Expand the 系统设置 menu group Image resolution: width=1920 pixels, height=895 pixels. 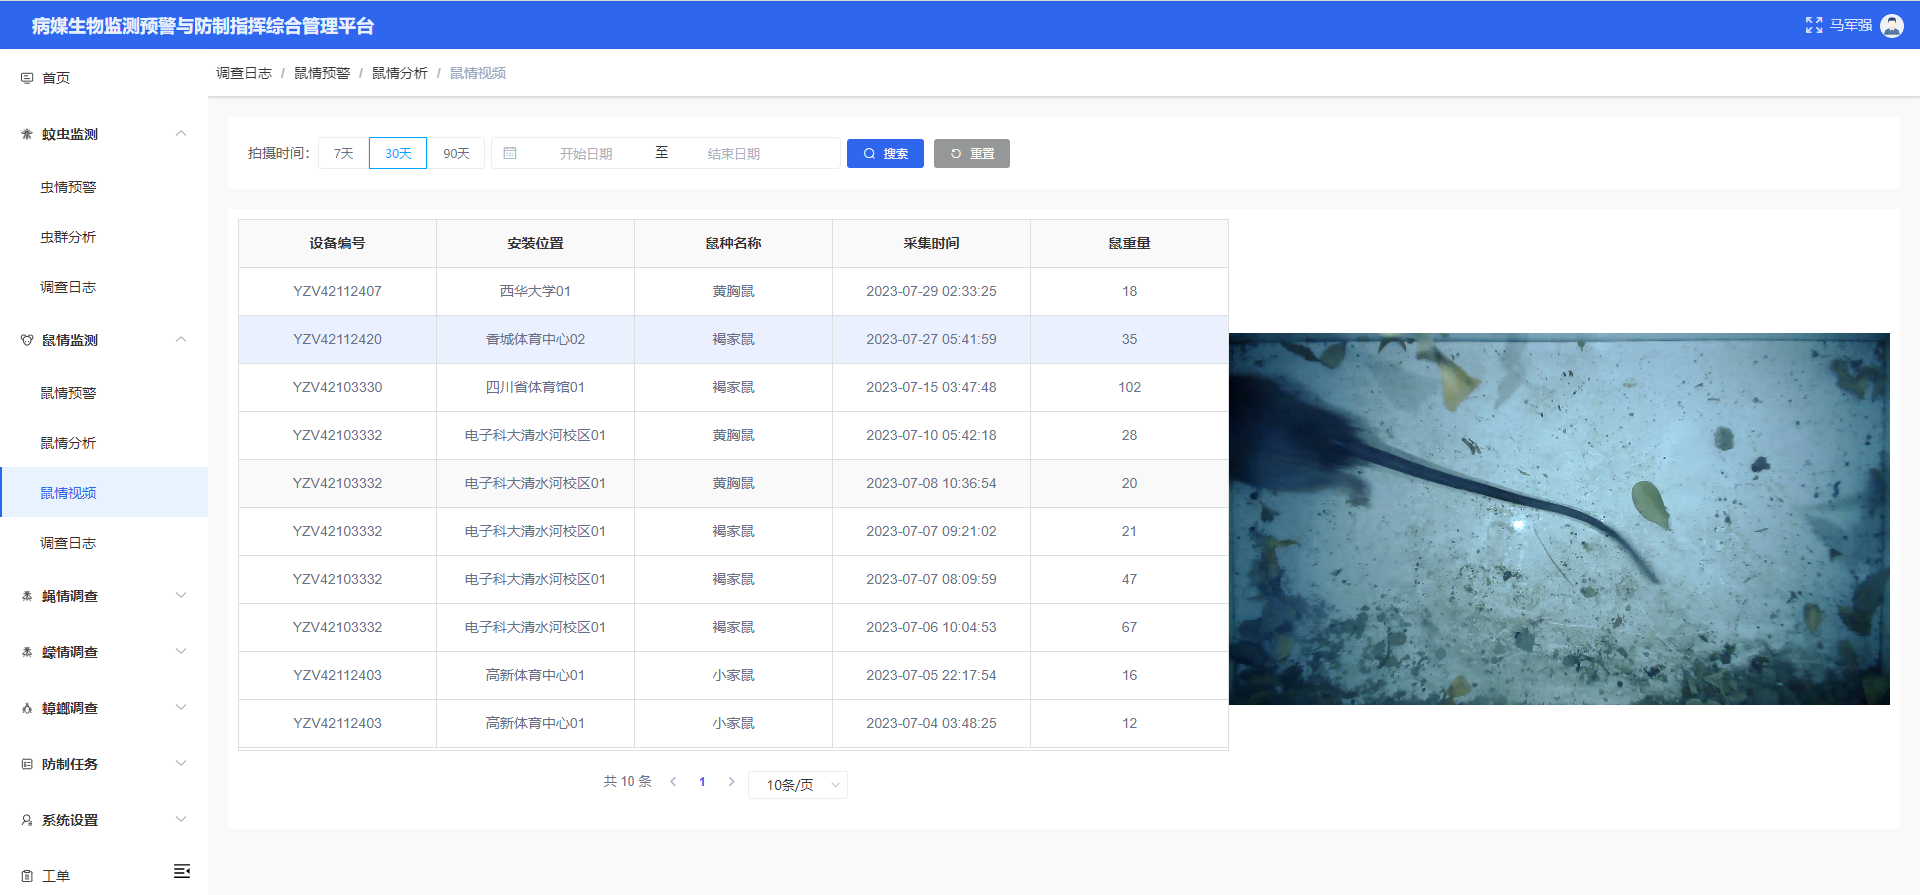point(181,820)
